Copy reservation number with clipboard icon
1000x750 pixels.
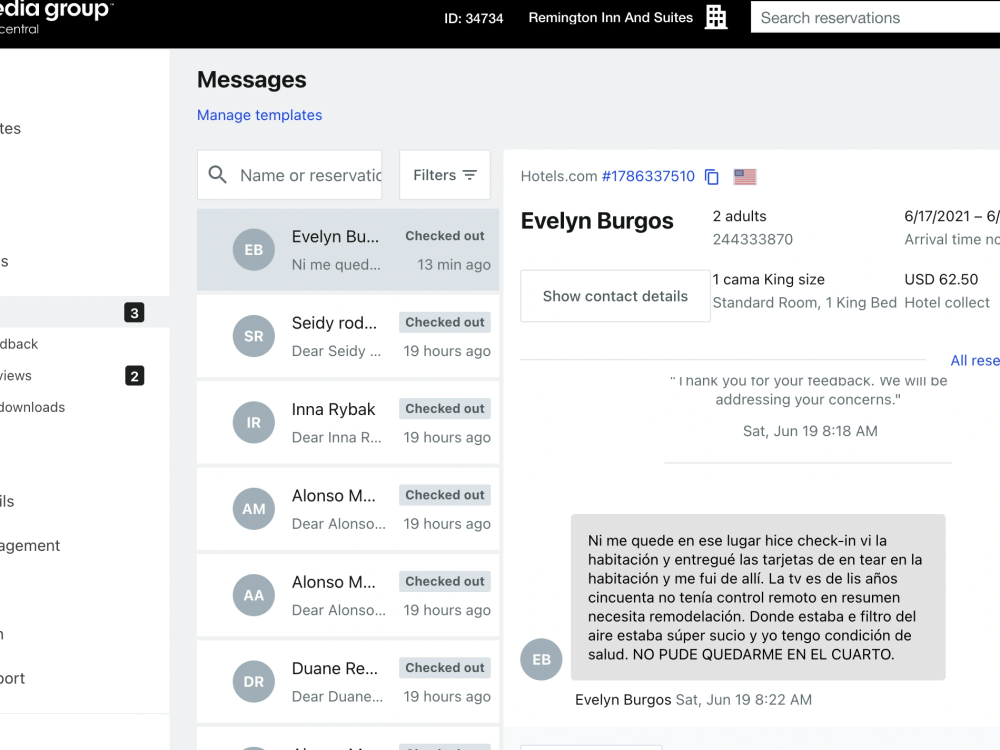coord(712,177)
